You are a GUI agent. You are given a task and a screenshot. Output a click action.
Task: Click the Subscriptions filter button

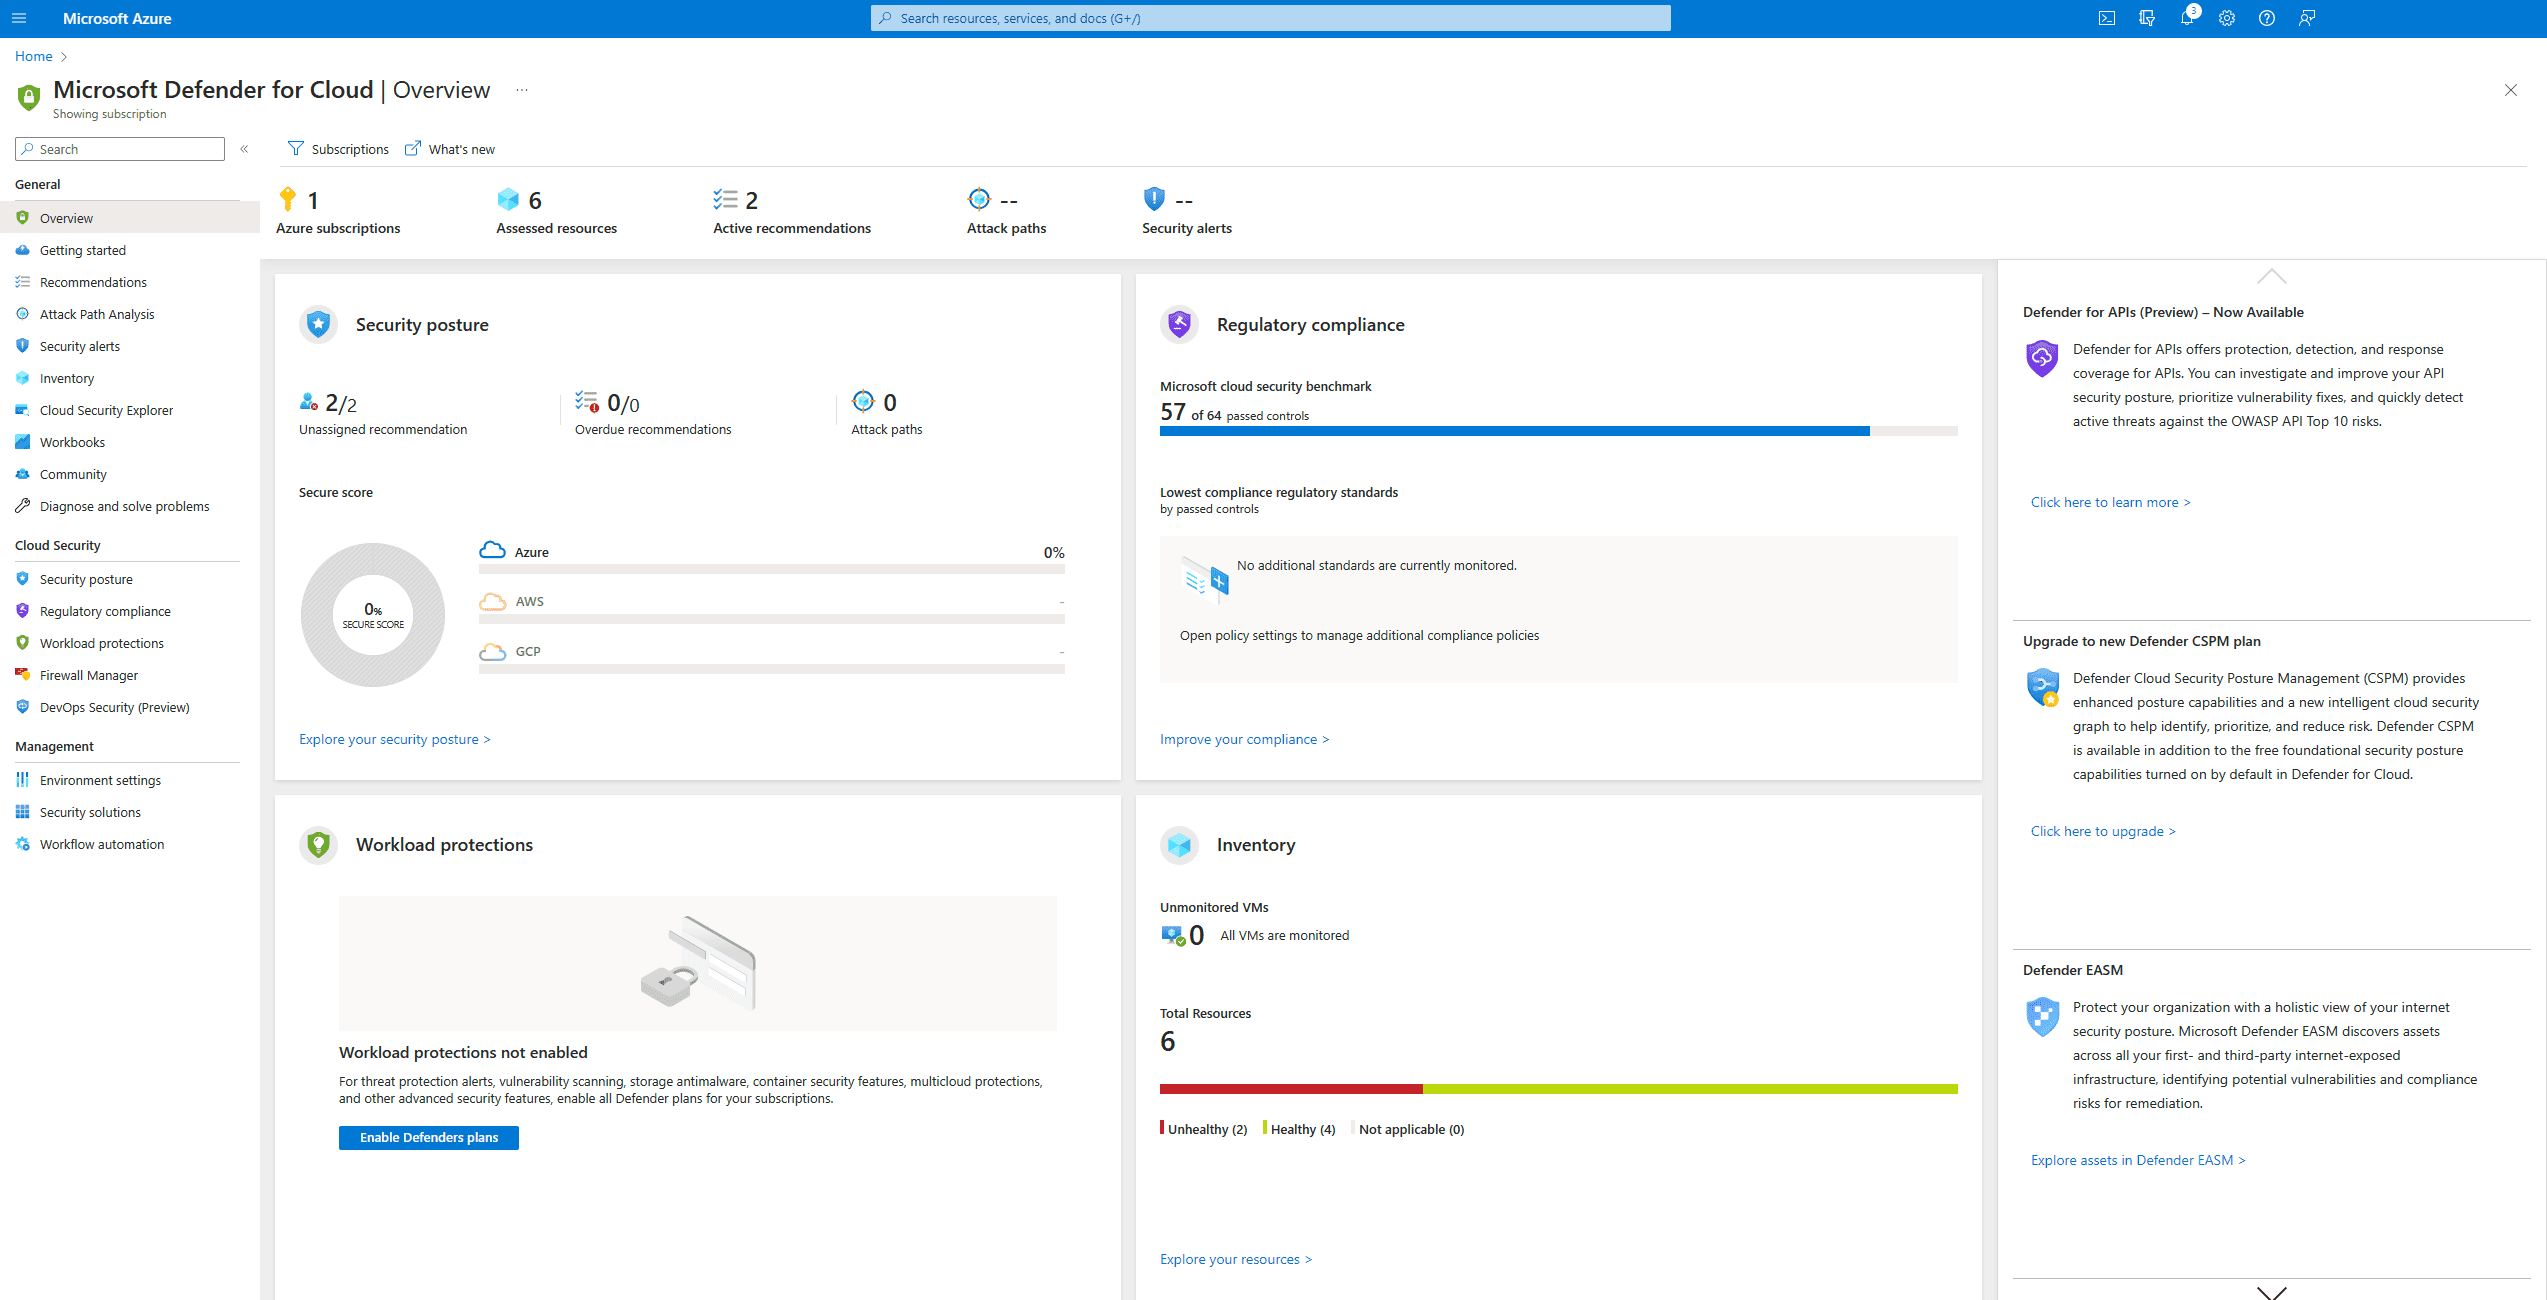point(338,149)
